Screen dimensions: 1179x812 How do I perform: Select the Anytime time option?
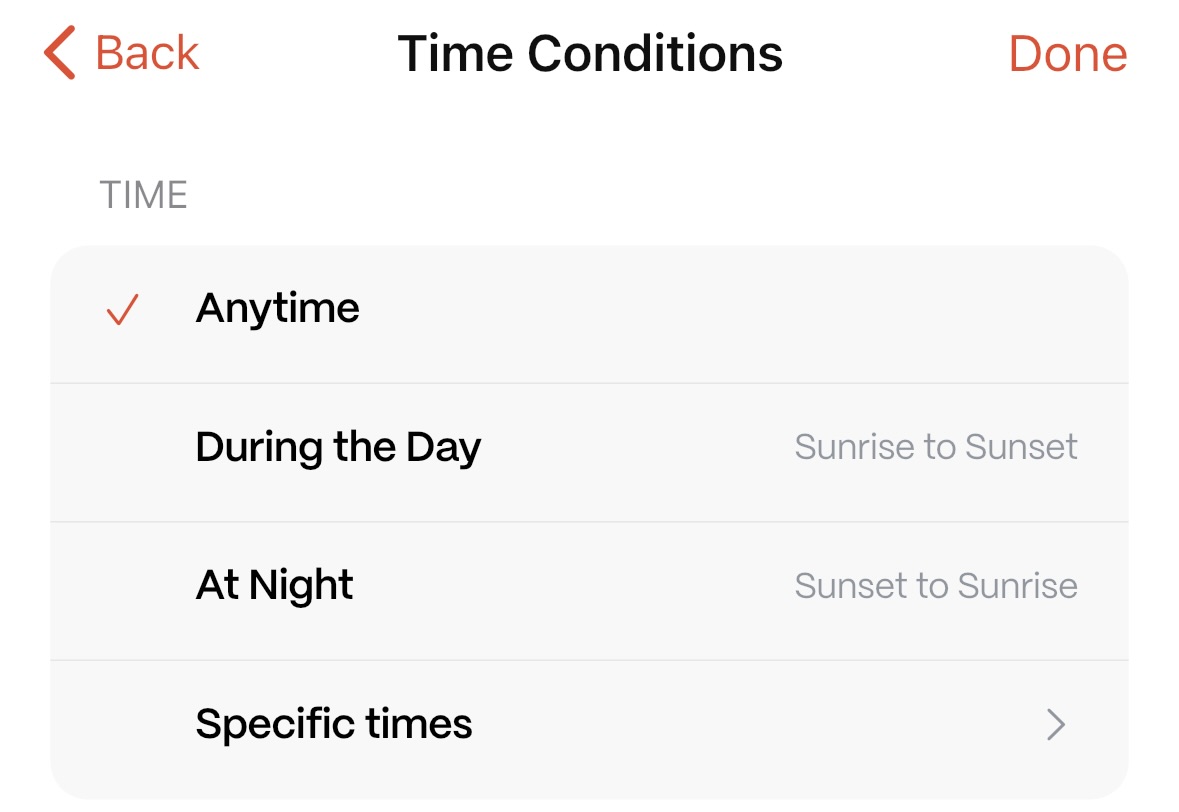click(278, 308)
